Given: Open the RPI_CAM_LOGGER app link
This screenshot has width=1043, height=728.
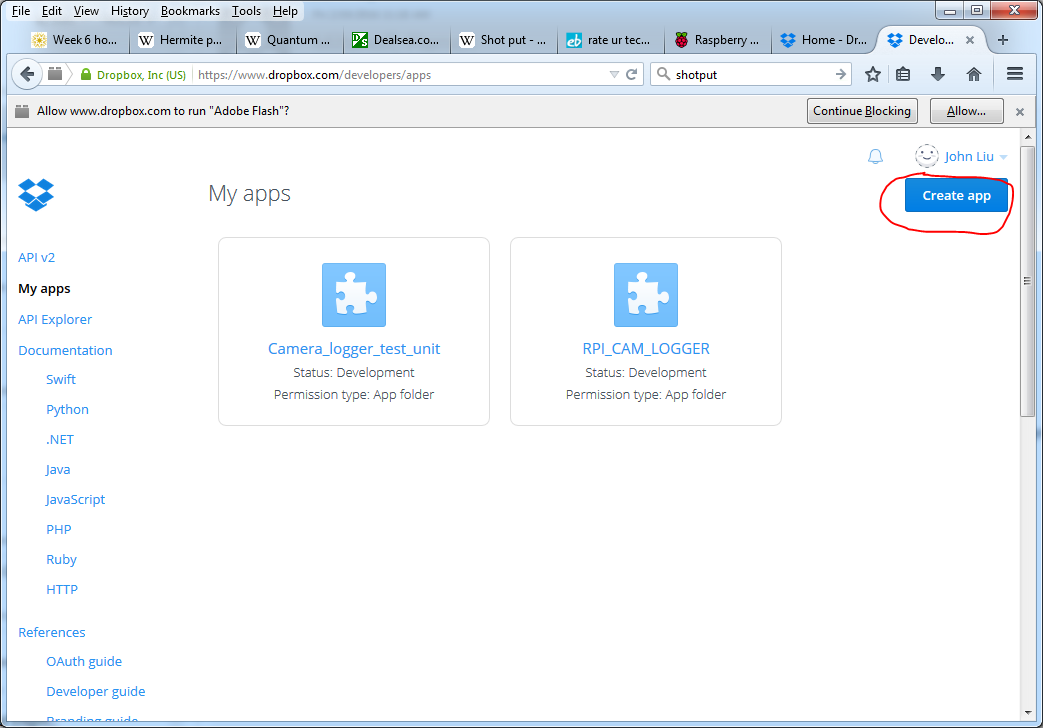Looking at the screenshot, I should (x=646, y=349).
